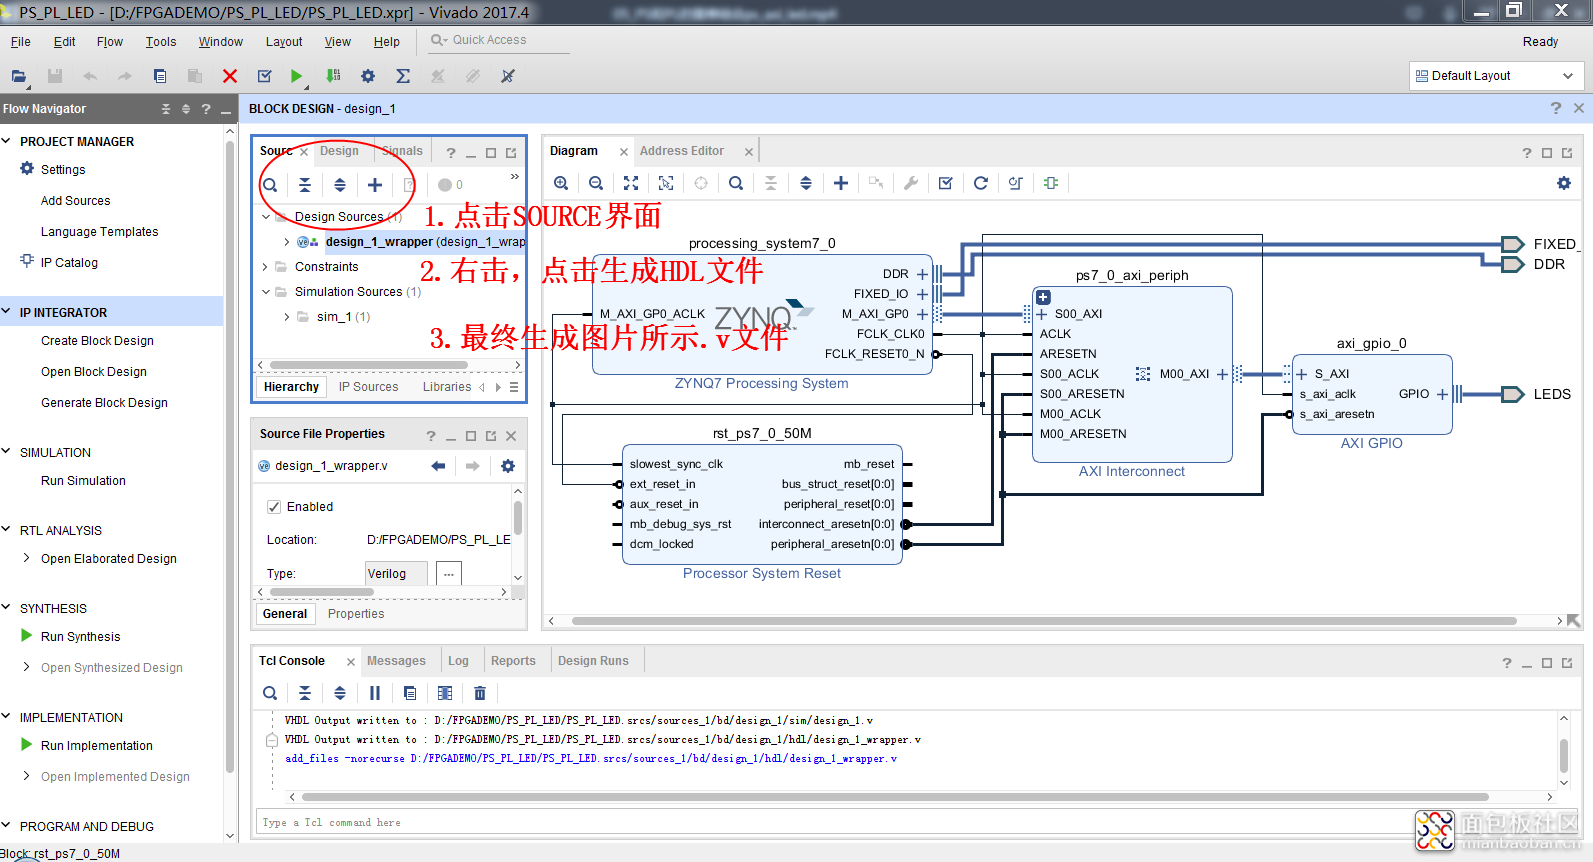1593x862 pixels.
Task: Click the Select Area diagram icon
Action: [x=666, y=183]
